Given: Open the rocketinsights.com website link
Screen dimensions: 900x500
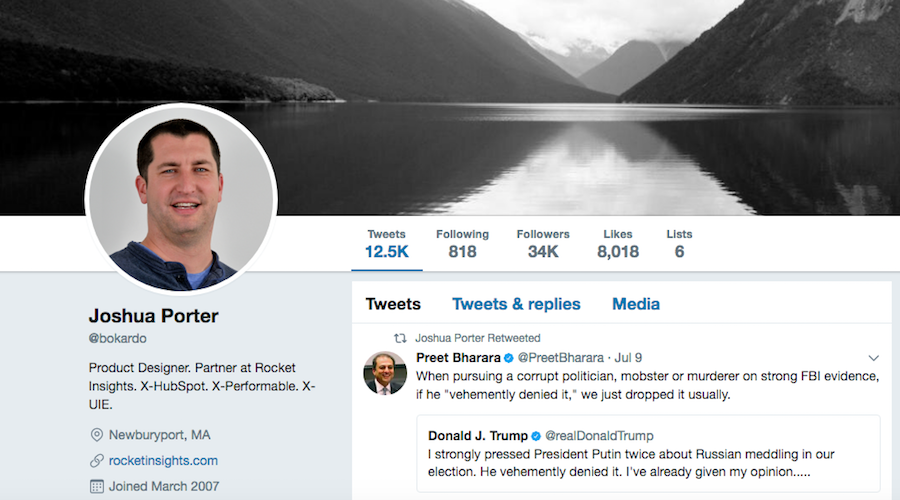Looking at the screenshot, I should (x=163, y=460).
